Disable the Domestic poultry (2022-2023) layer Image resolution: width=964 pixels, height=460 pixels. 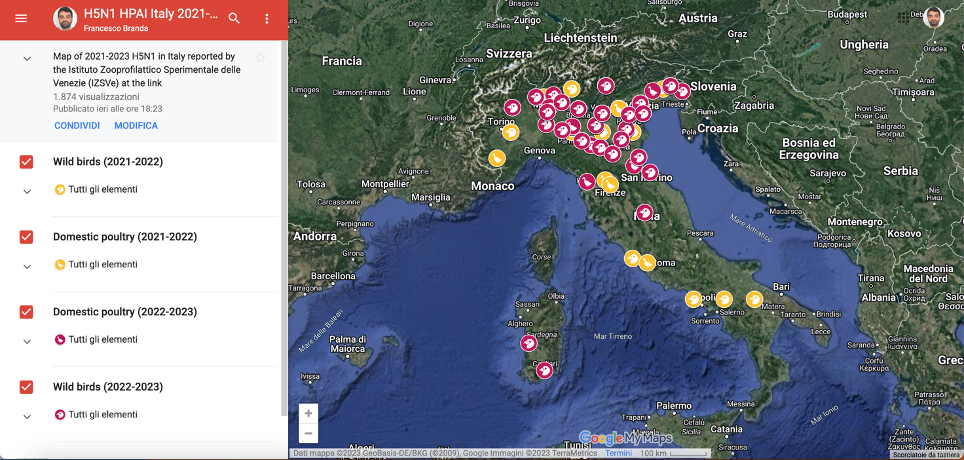tap(27, 312)
